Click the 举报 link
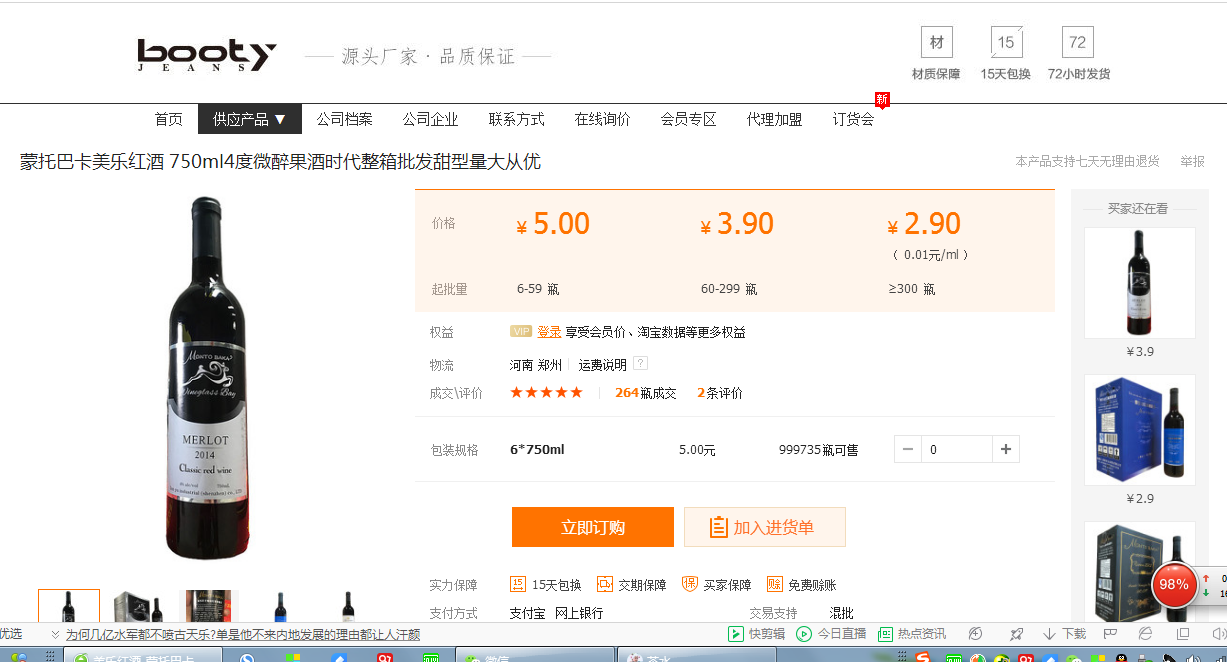Screen dimensions: 1227x662 1192,161
